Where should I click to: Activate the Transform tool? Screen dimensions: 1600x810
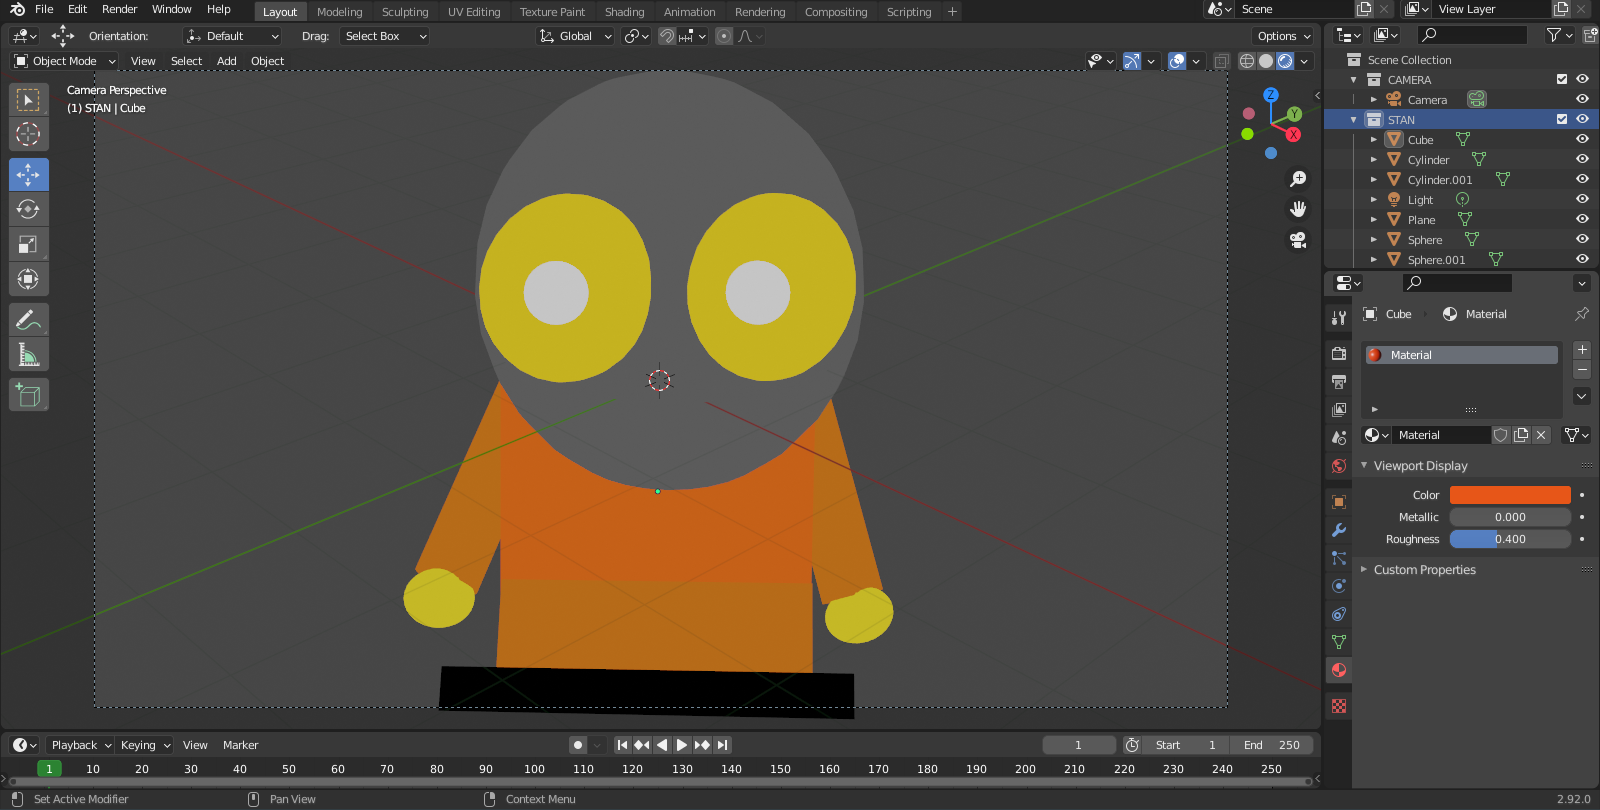coord(28,280)
